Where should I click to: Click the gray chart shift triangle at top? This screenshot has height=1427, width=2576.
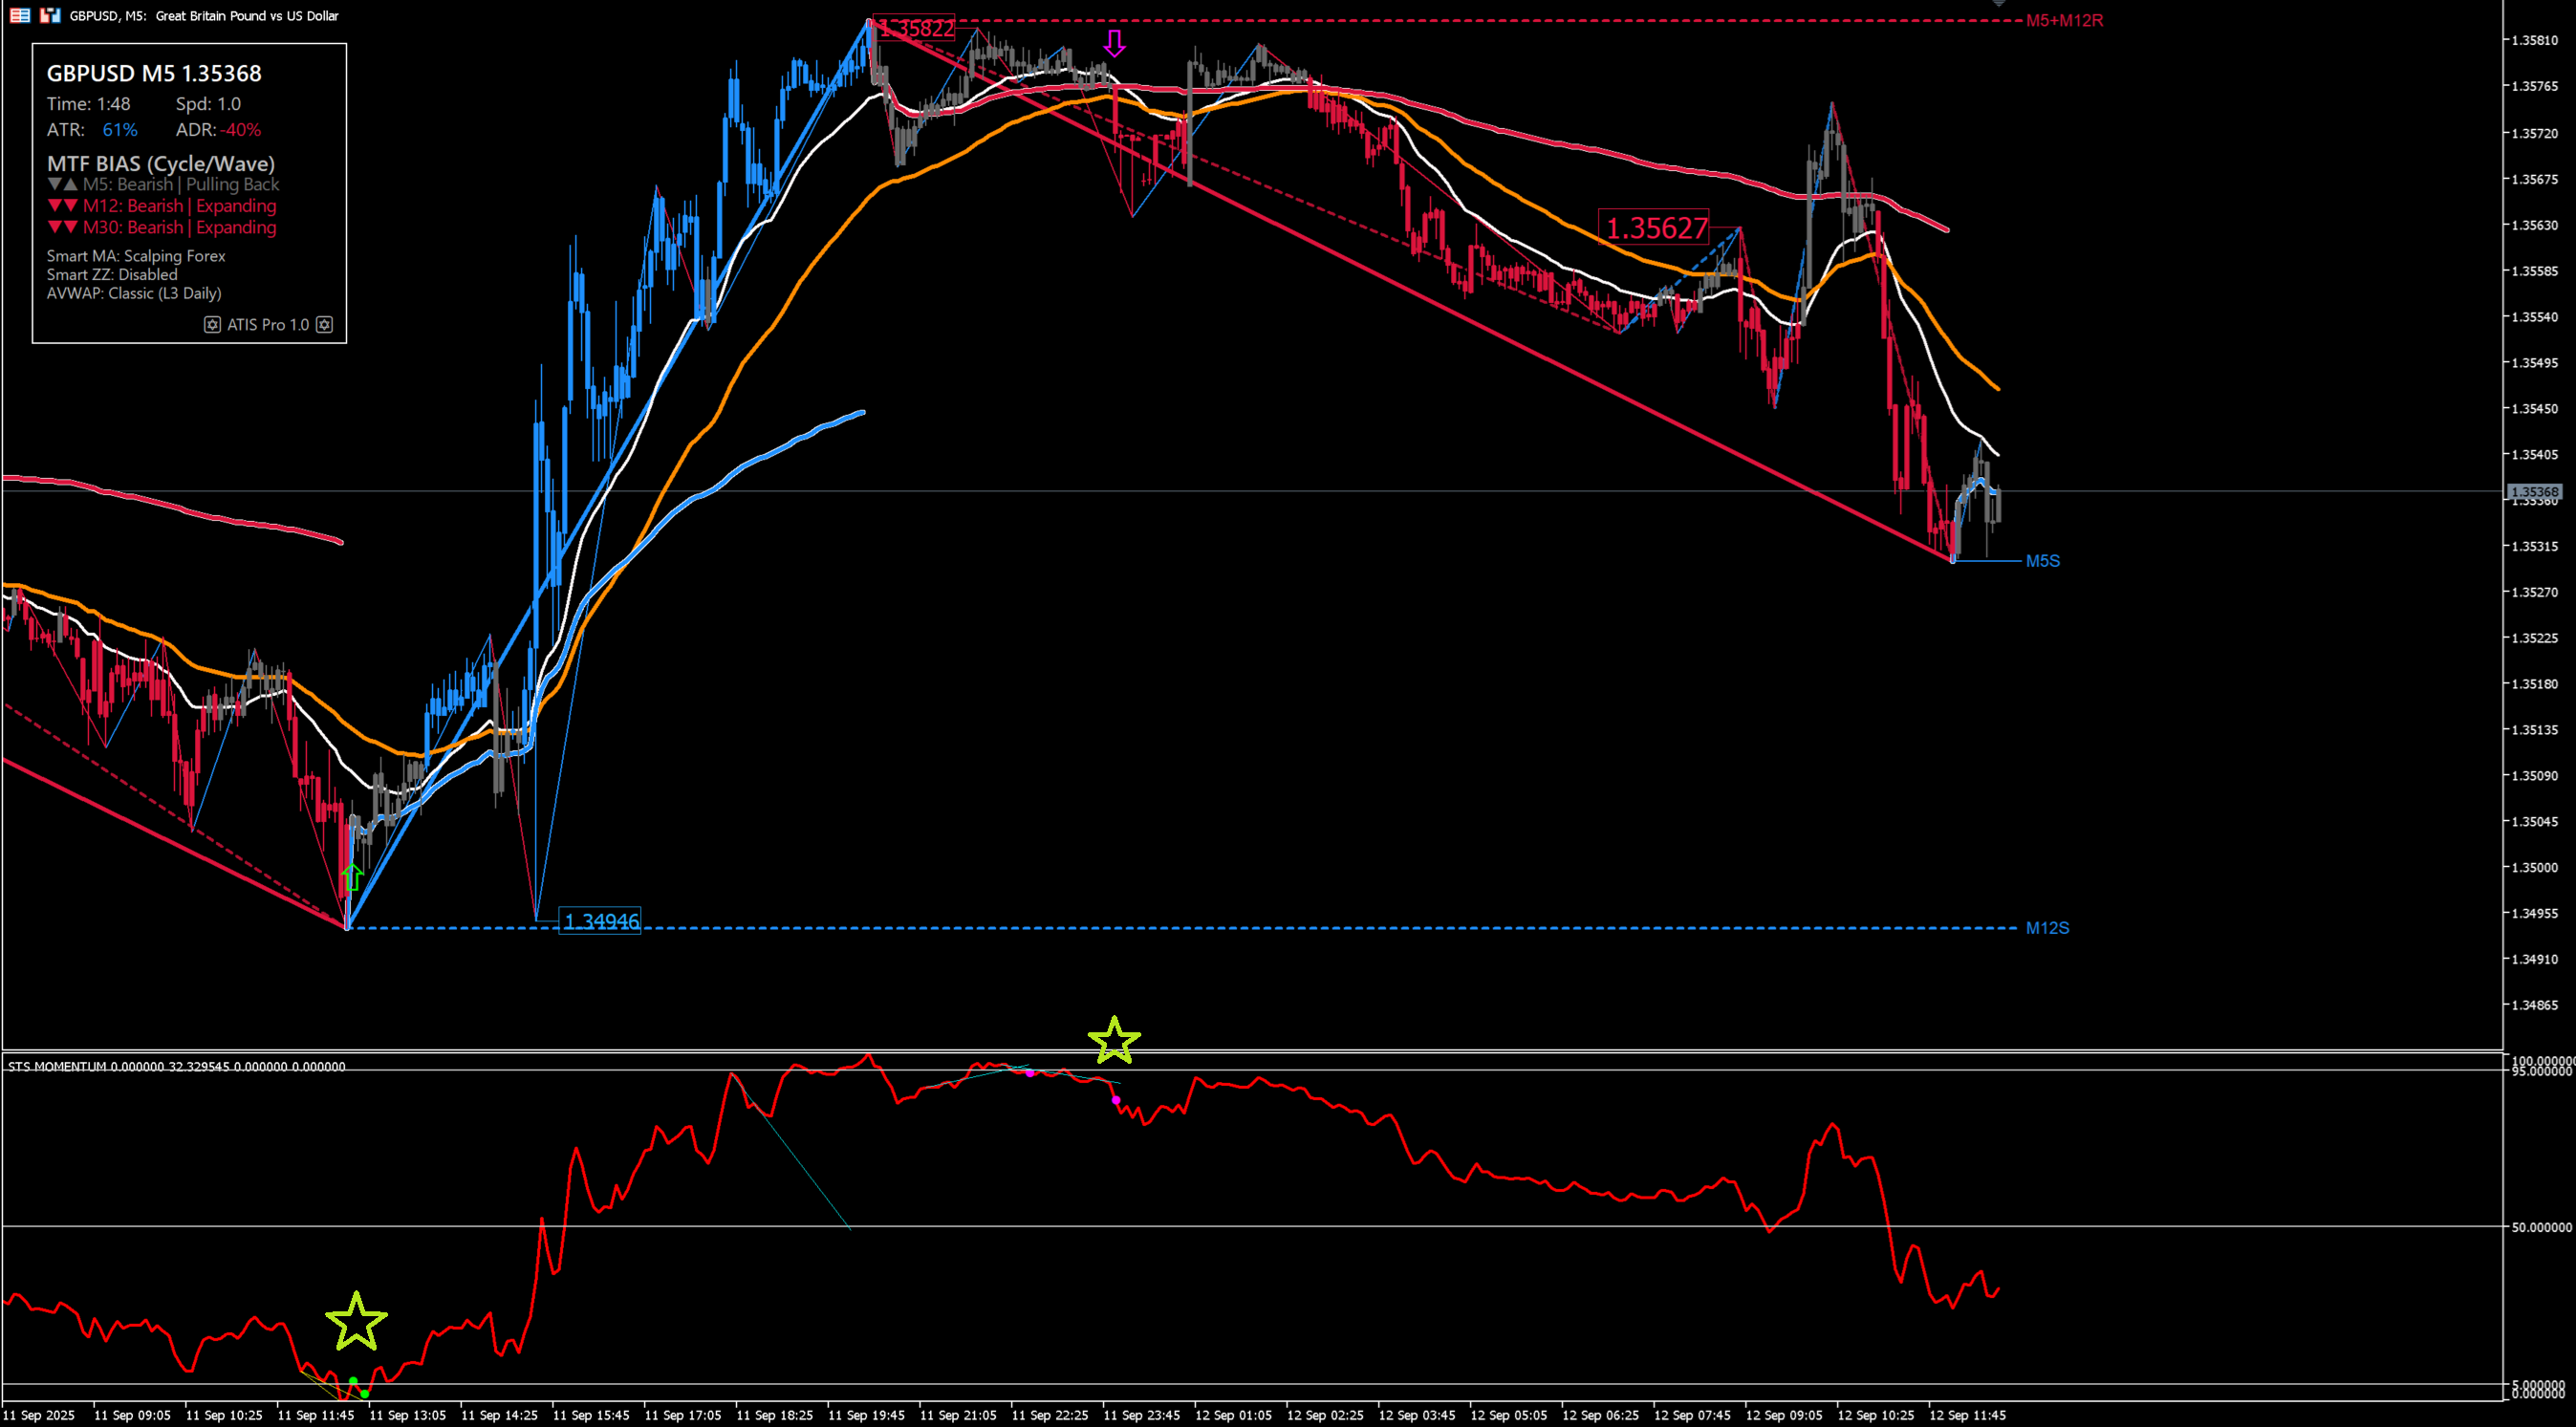1998,3
